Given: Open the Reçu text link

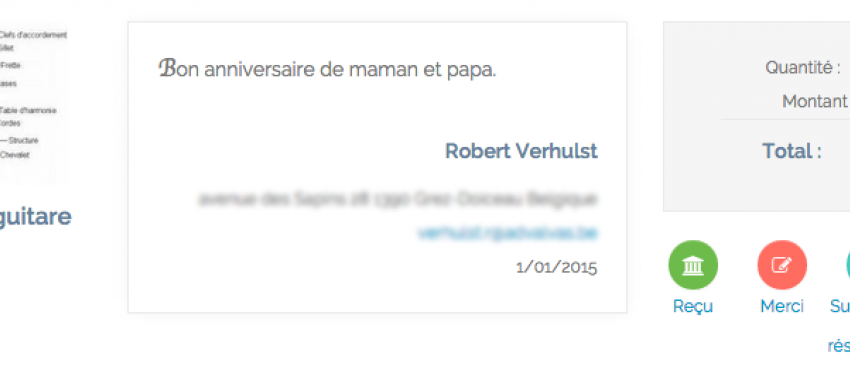Looking at the screenshot, I should (x=693, y=307).
